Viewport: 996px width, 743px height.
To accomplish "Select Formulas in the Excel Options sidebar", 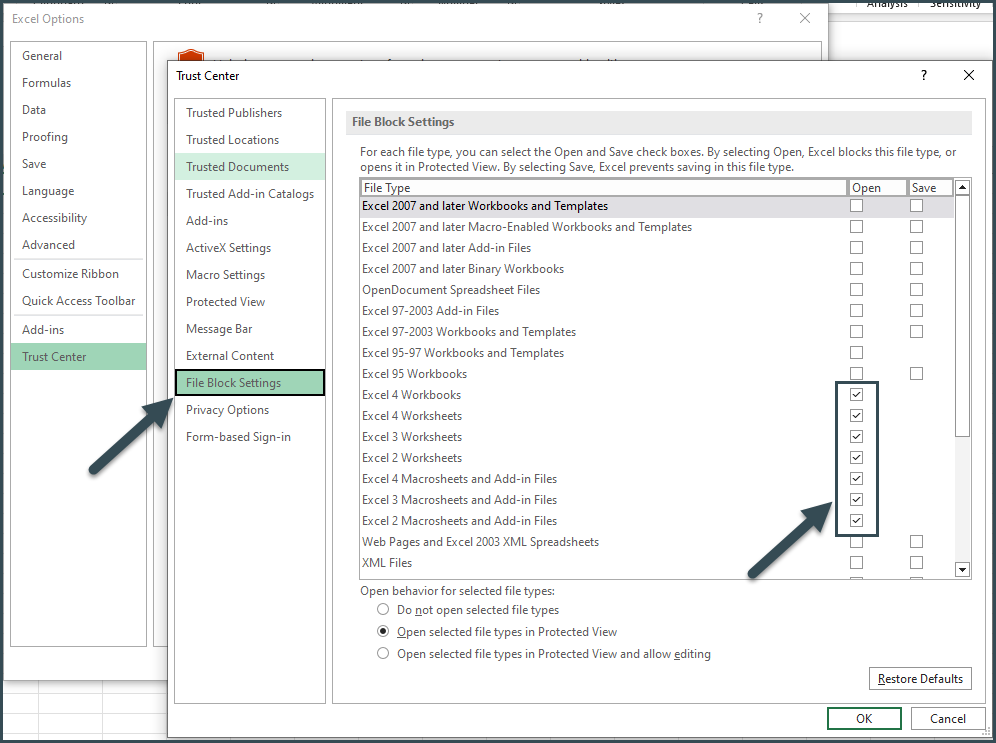I will click(44, 82).
